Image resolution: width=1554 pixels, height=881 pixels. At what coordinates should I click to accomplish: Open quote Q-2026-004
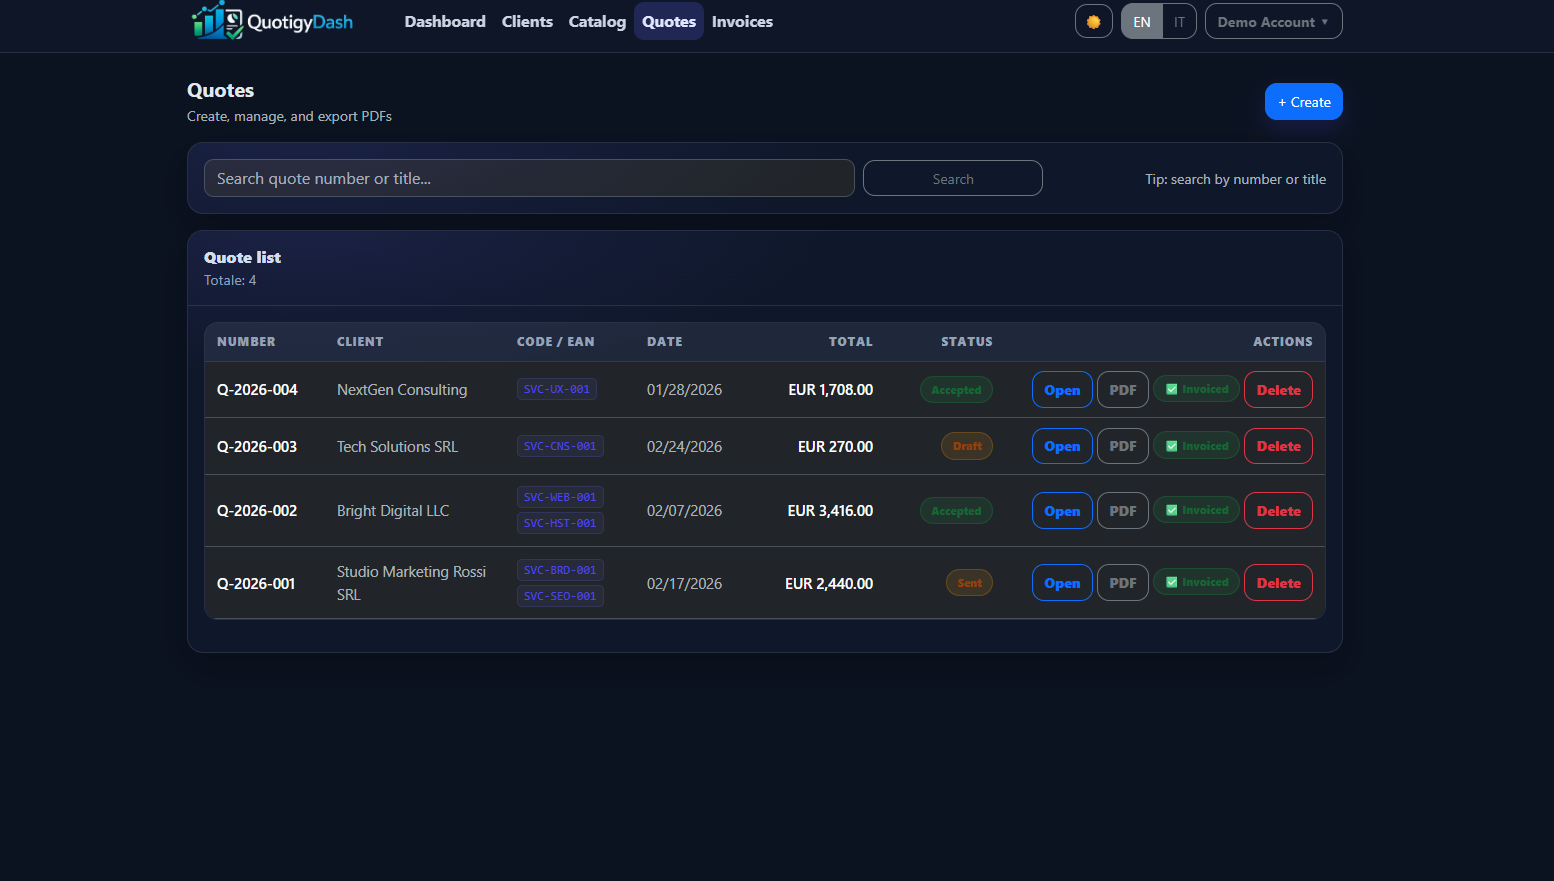(1062, 390)
